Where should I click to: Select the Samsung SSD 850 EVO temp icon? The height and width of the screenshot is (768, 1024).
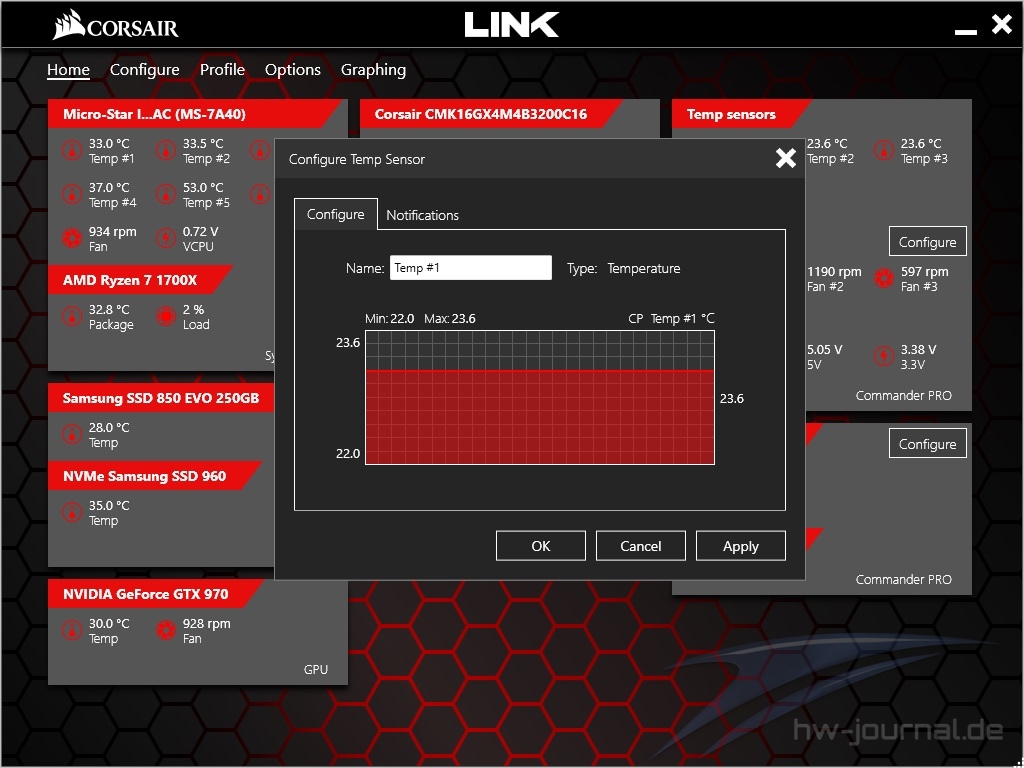click(x=72, y=435)
